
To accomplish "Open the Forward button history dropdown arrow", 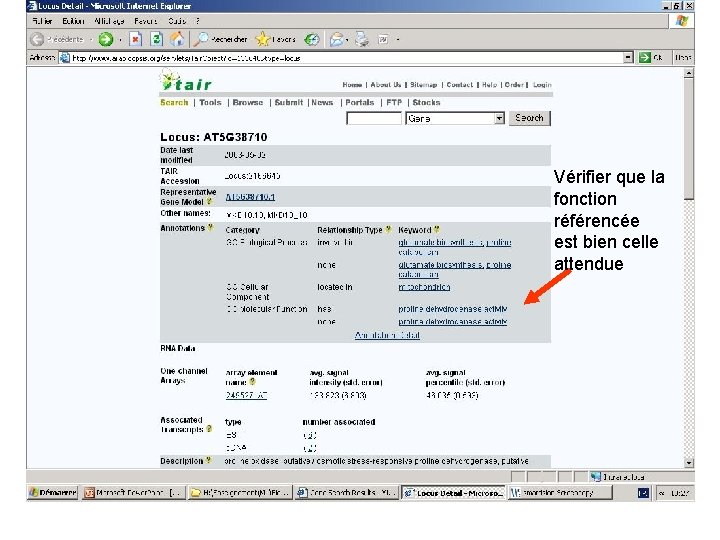I will tap(120, 40).
